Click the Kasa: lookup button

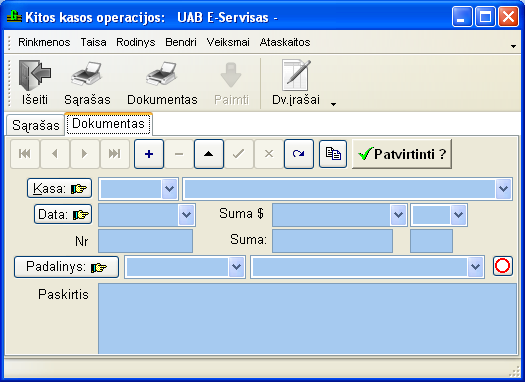[x=59, y=188]
